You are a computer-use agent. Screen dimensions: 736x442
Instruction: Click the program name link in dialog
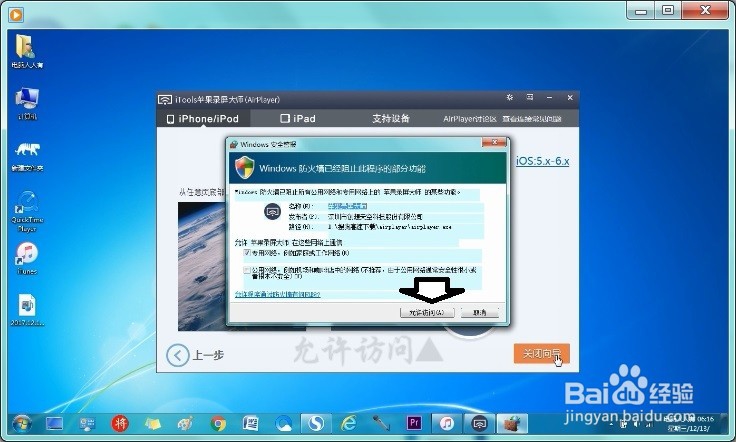click(347, 206)
